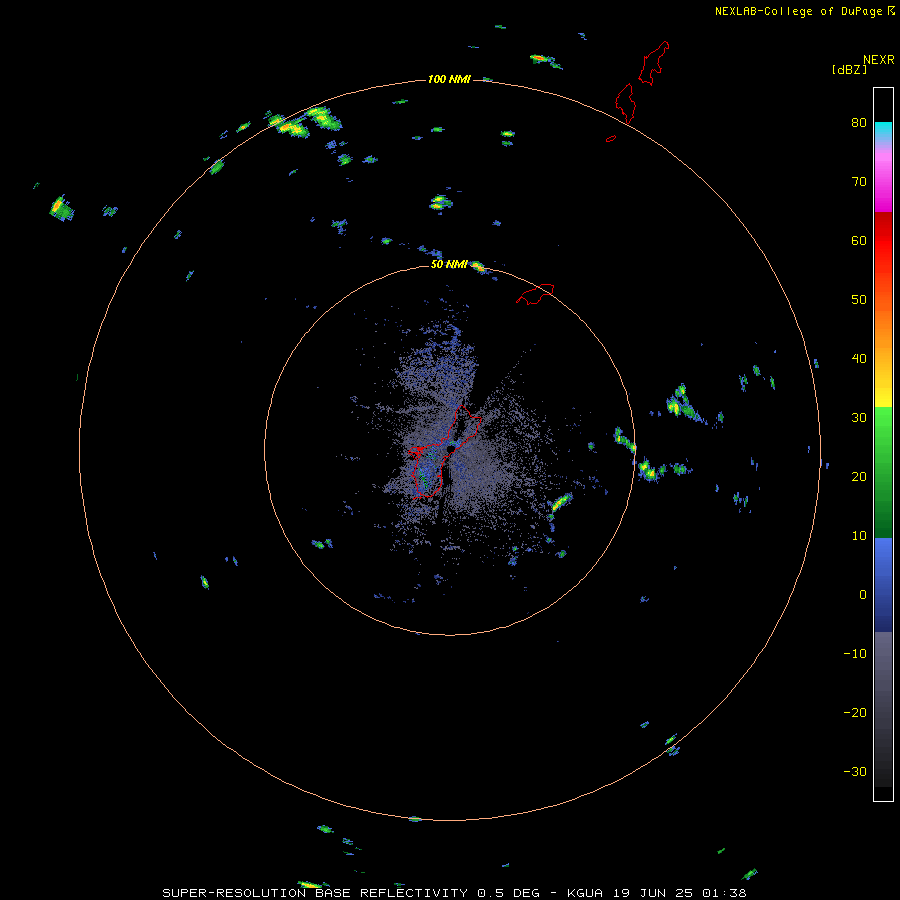Image resolution: width=900 pixels, height=900 pixels.
Task: Click the 0 value on dBZ scale
Action: coord(863,595)
